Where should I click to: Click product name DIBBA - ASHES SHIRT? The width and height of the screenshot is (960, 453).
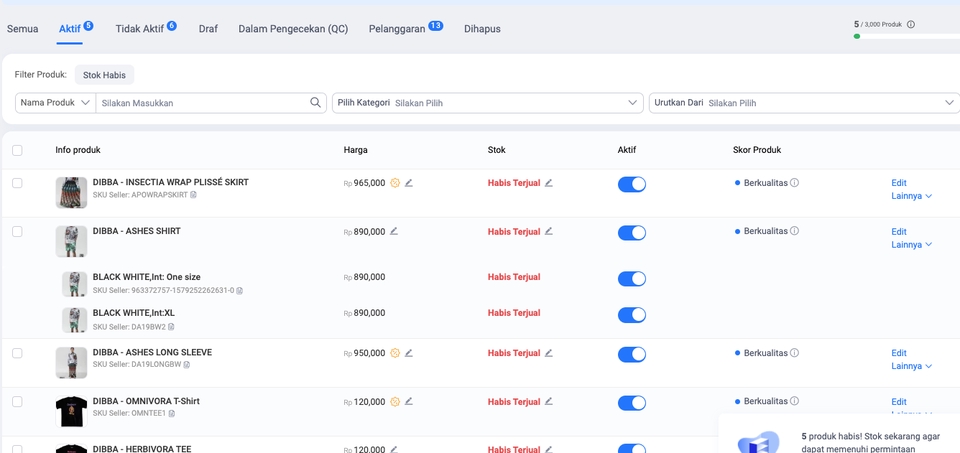pyautogui.click(x=137, y=231)
